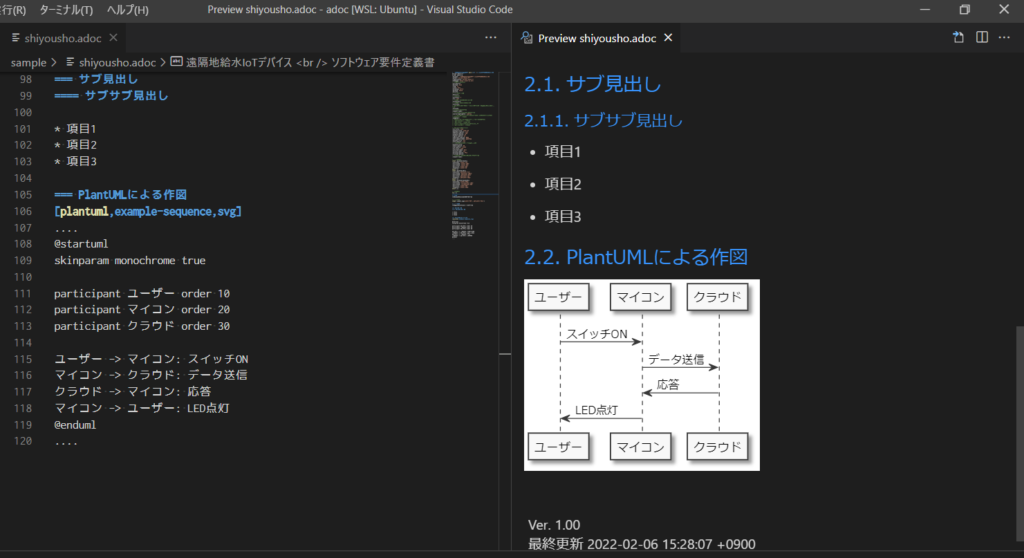Split the preview editor to the right
1024x558 pixels.
click(982, 38)
